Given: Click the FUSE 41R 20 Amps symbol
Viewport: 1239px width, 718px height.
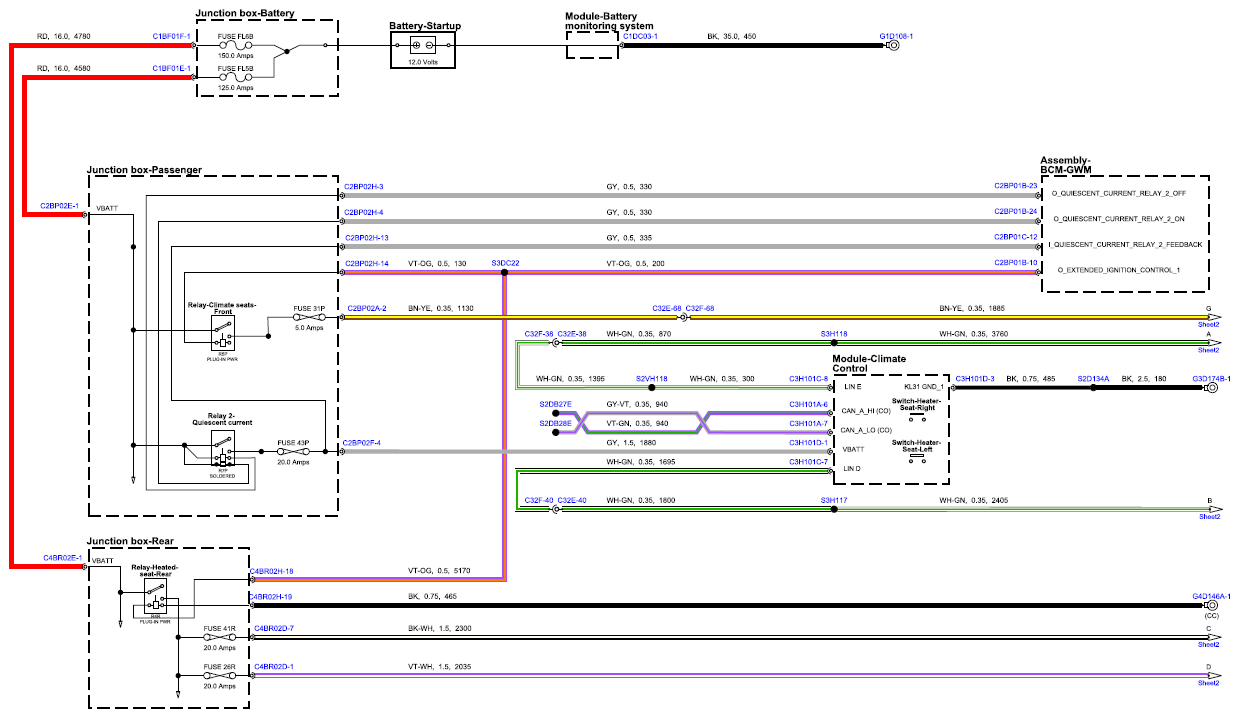Looking at the screenshot, I should click(x=220, y=636).
